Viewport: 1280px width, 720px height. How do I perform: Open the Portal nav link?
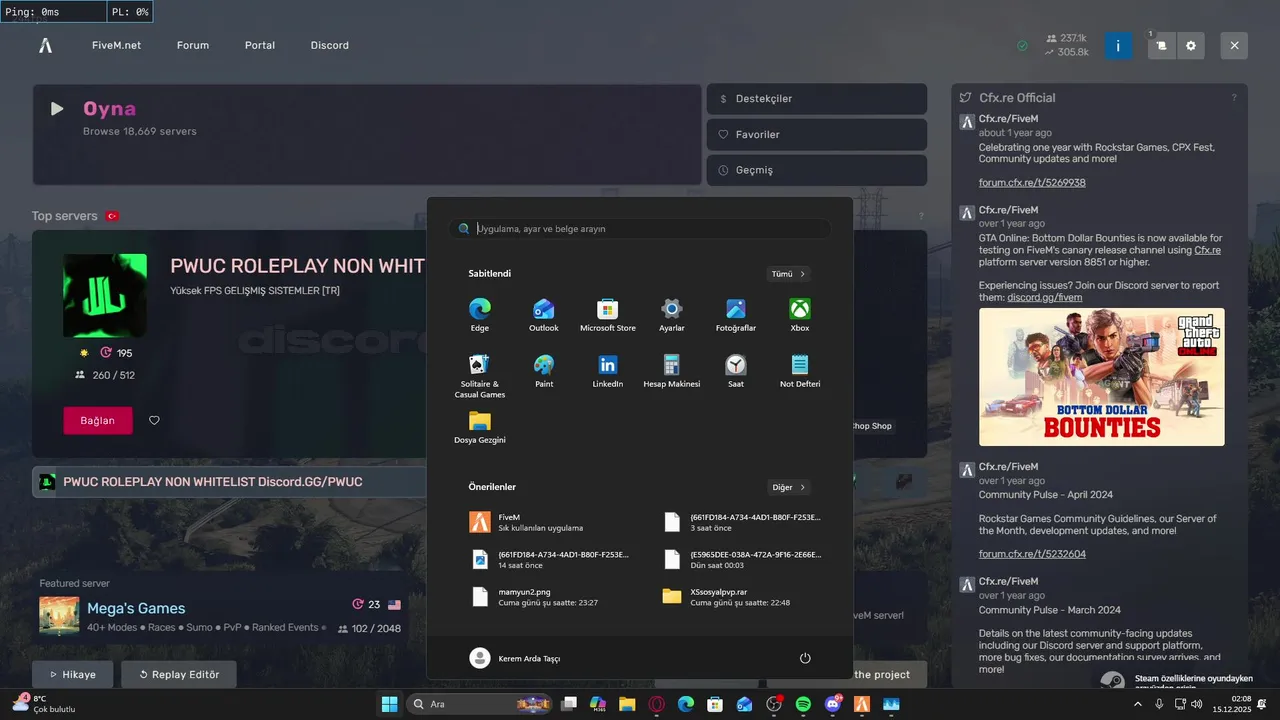(x=260, y=45)
